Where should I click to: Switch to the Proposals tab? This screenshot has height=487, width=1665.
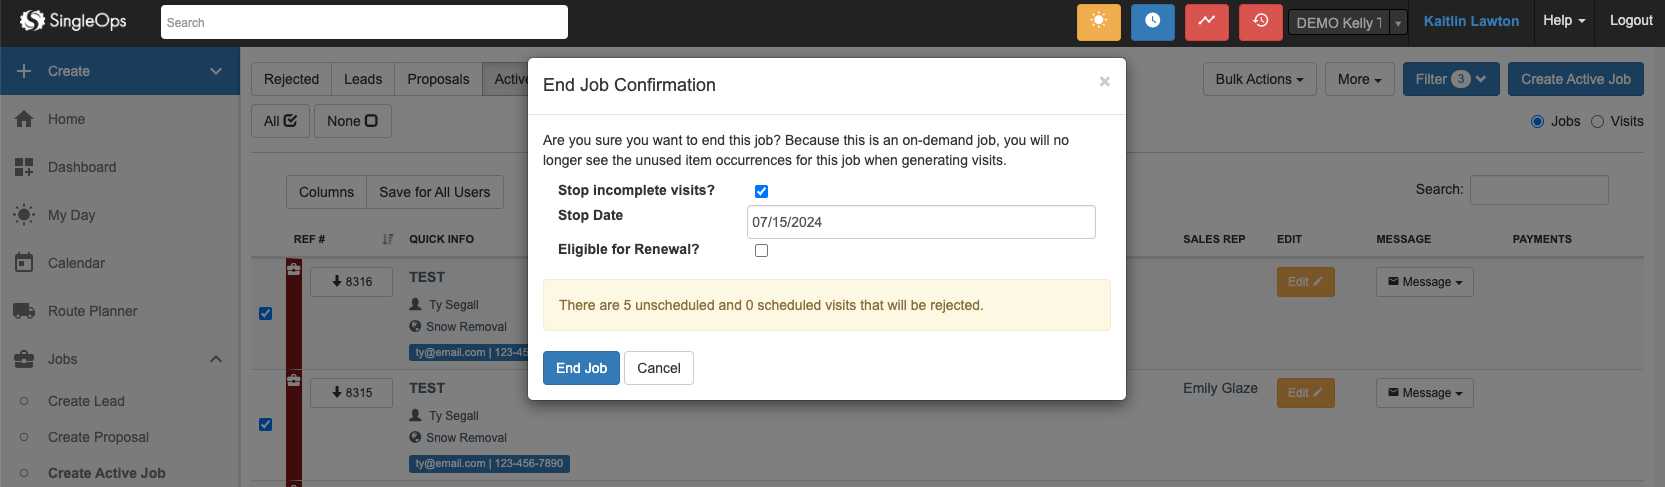438,79
